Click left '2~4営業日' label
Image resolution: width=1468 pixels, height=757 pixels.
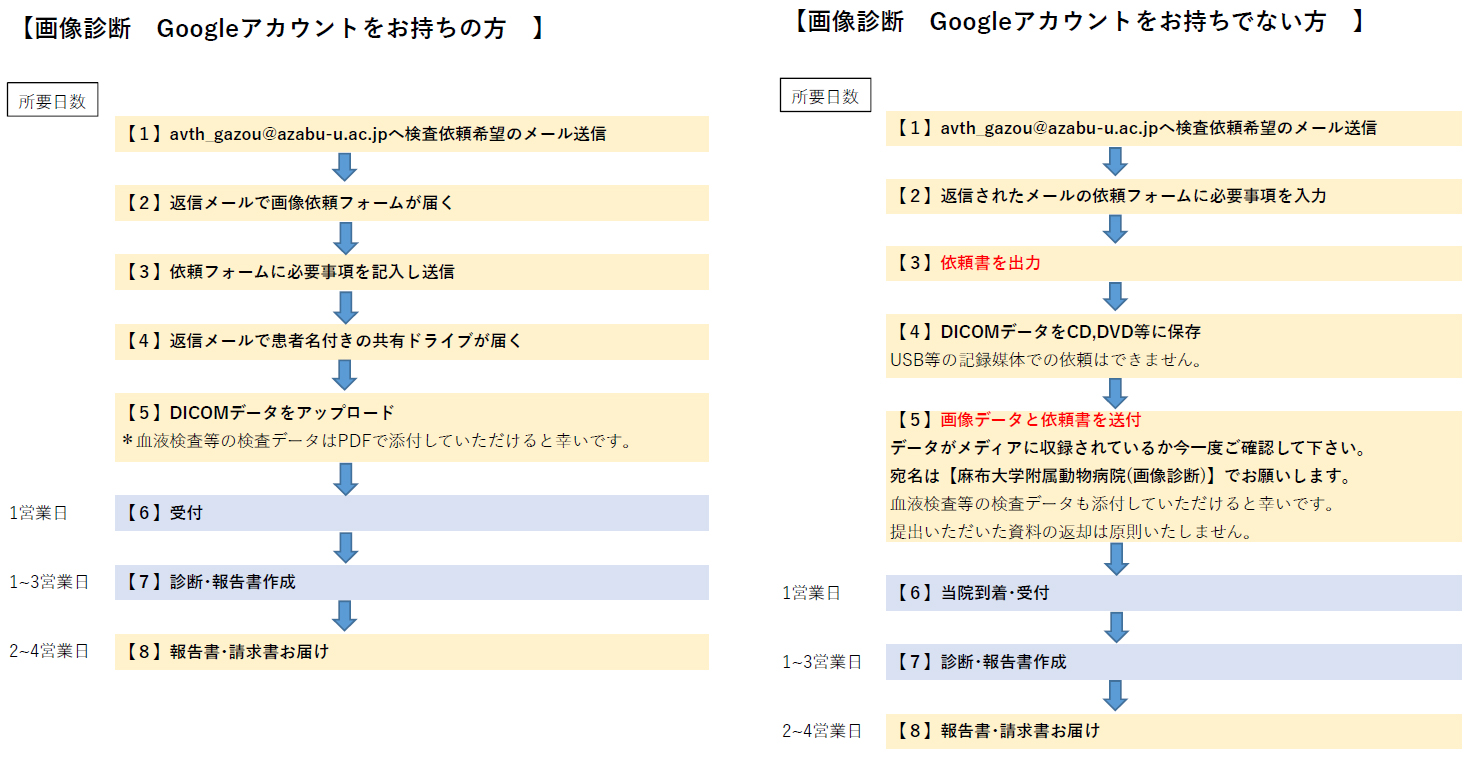(50, 651)
